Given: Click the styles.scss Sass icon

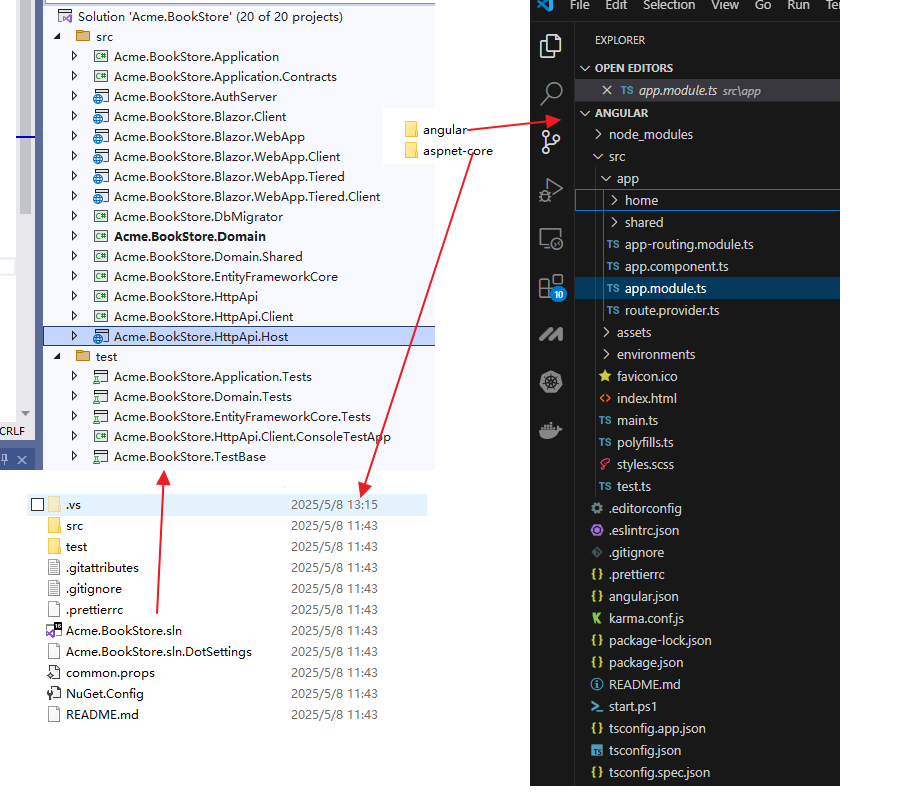Looking at the screenshot, I should (x=605, y=464).
